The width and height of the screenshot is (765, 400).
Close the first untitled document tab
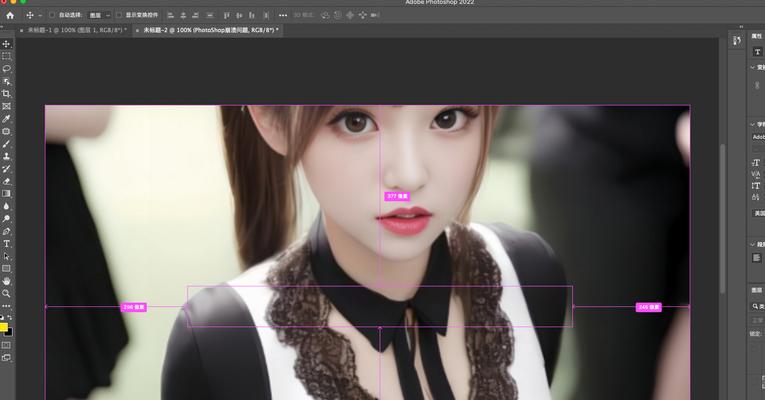(x=21, y=30)
